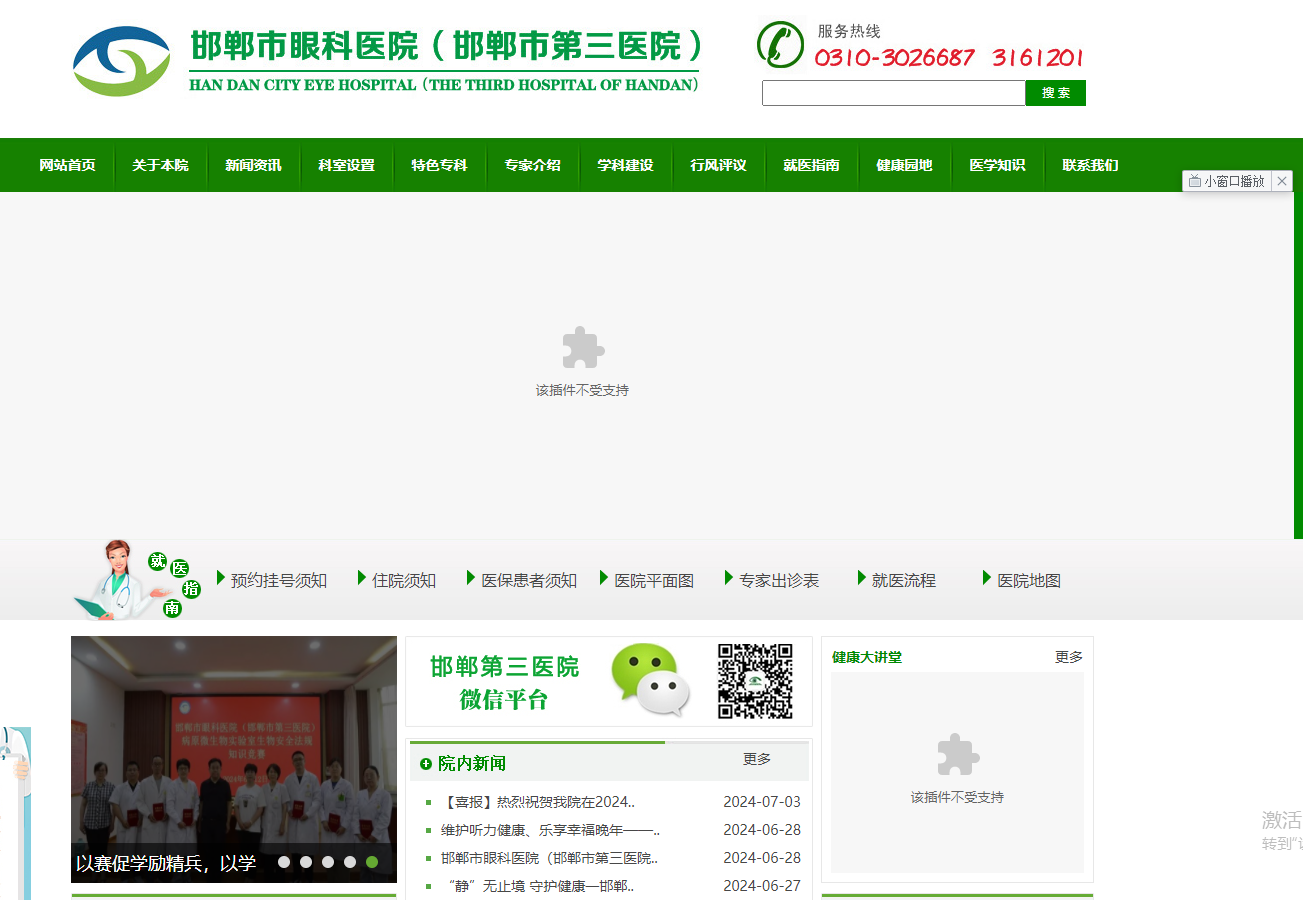Image resolution: width=1303 pixels, height=900 pixels.
Task: Click the plugin puzzle icon under 健康大讲堂
Action: pos(958,754)
